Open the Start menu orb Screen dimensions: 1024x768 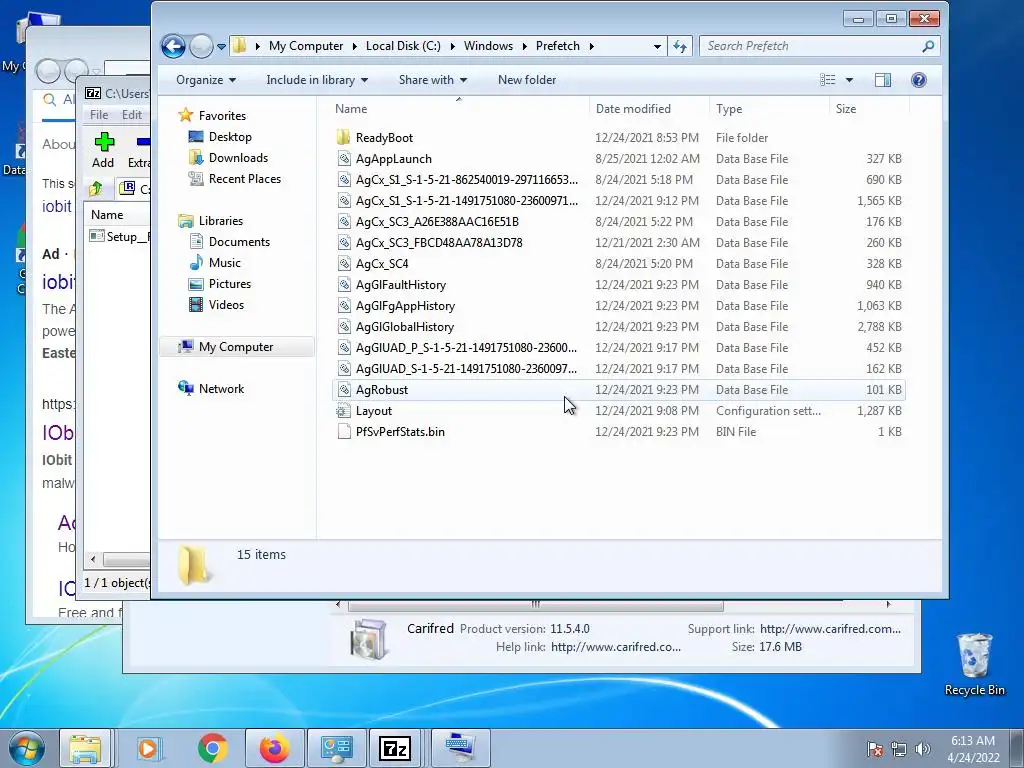[x=26, y=748]
